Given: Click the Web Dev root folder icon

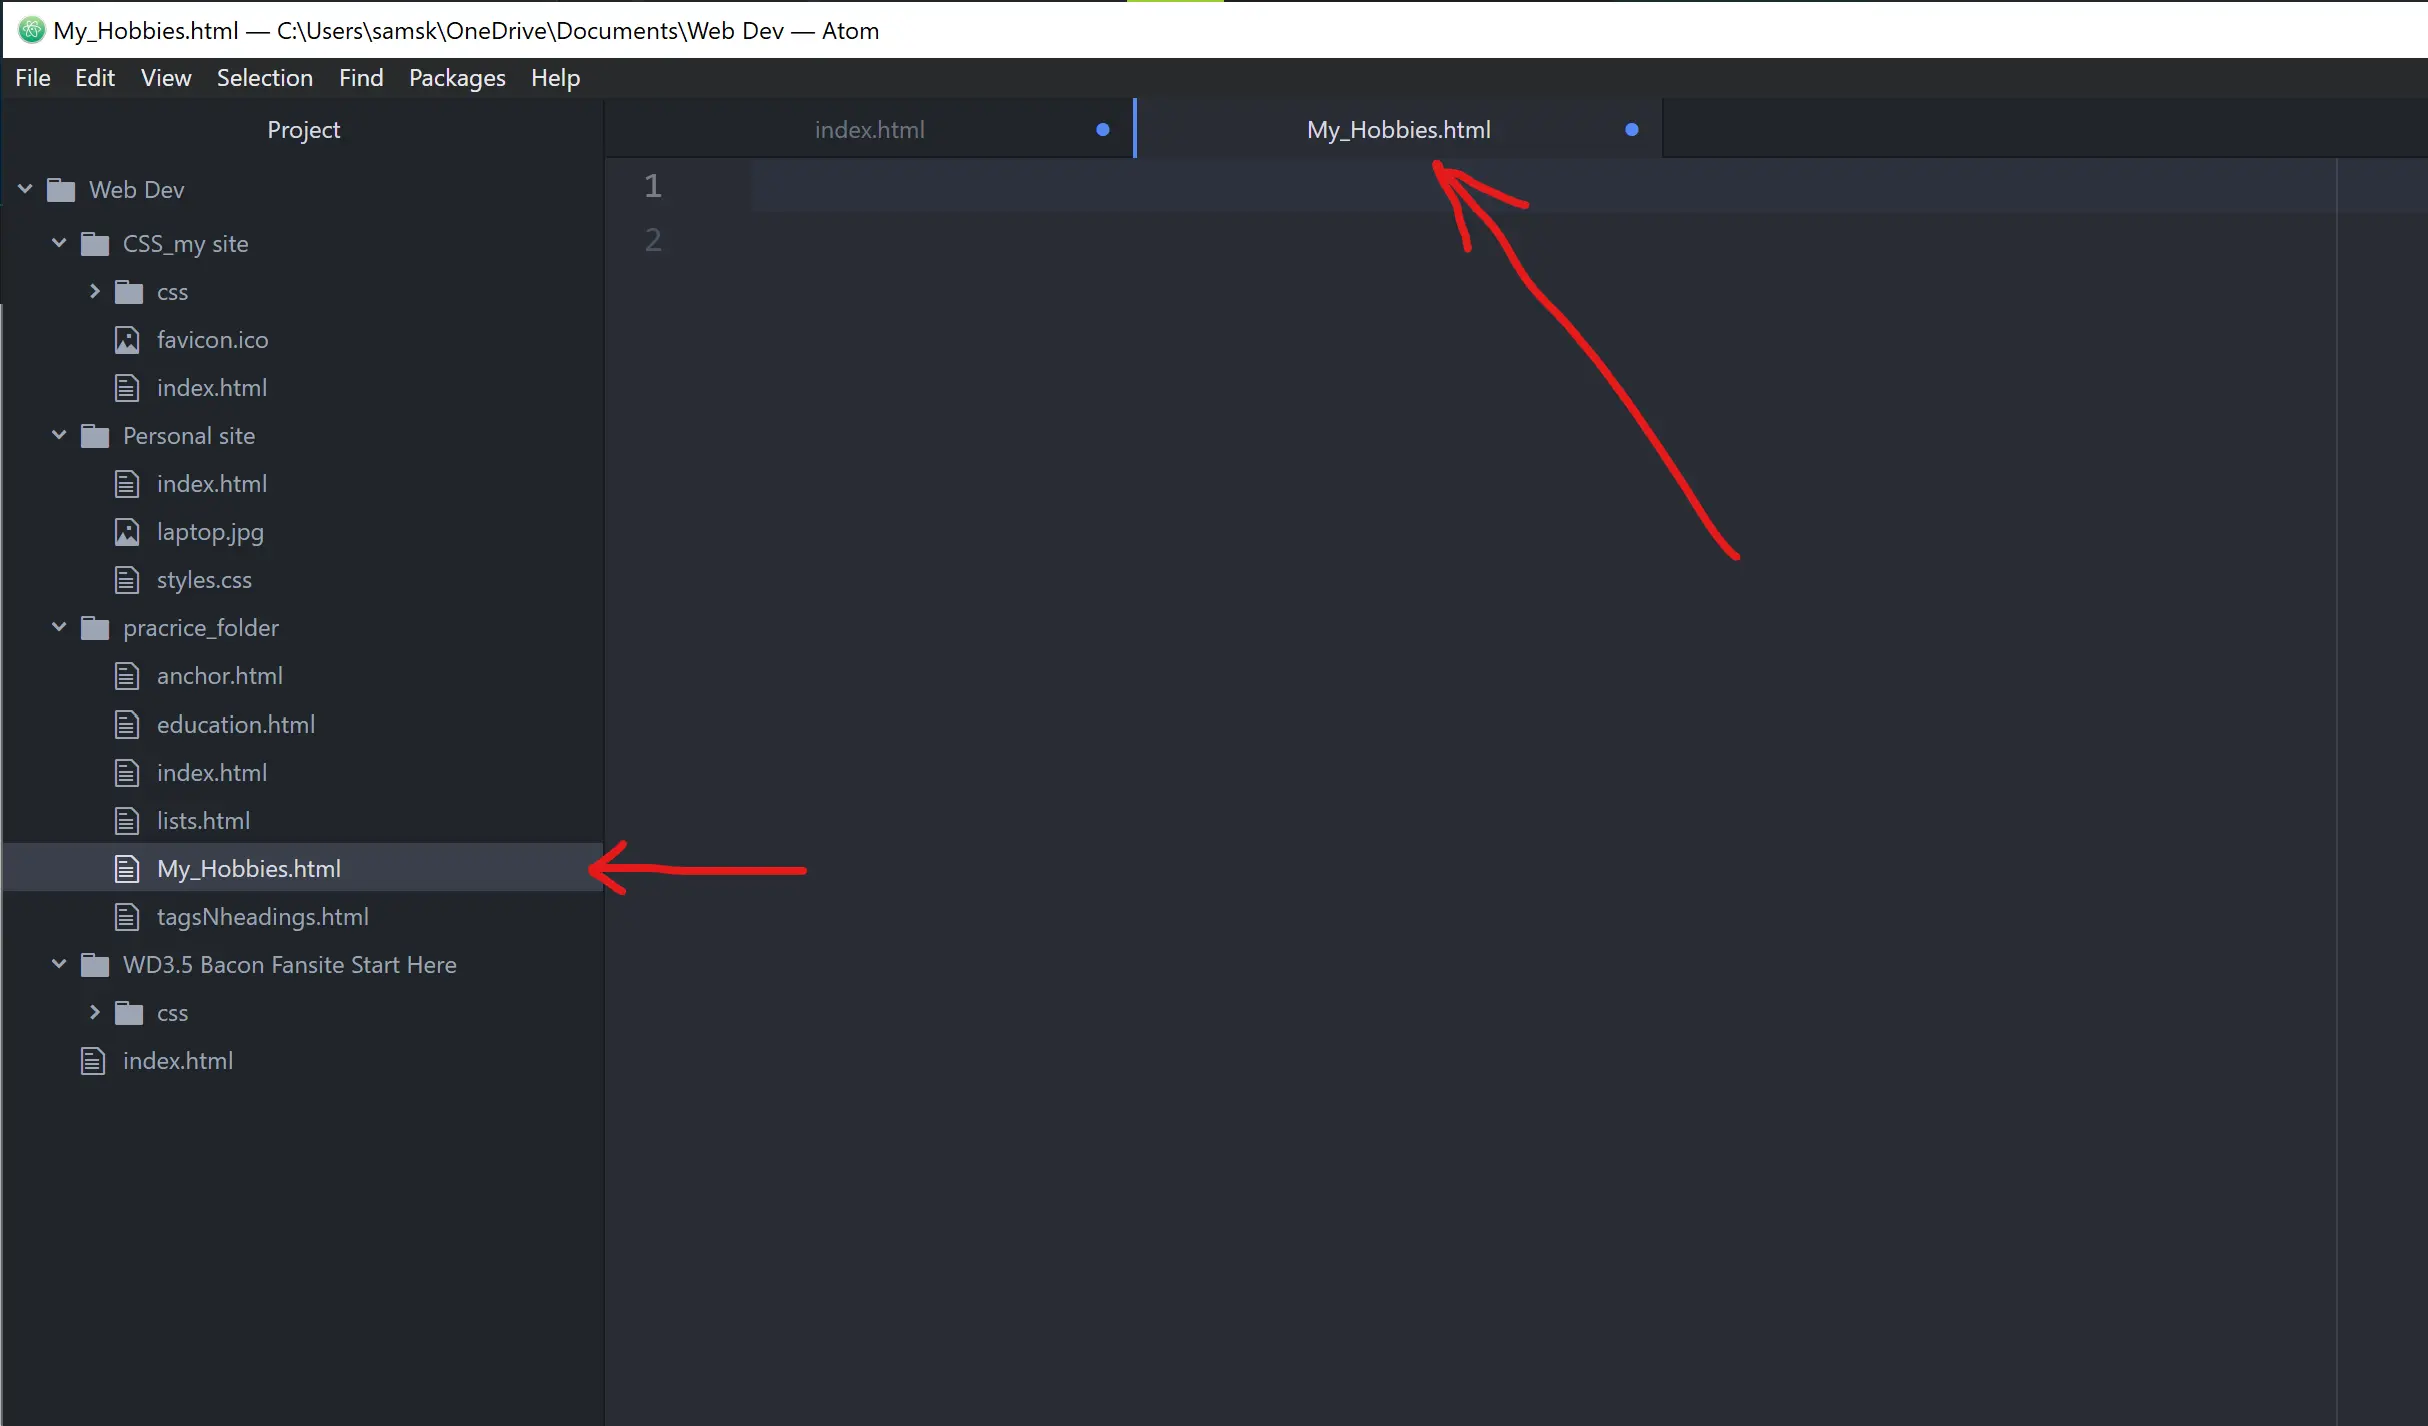Looking at the screenshot, I should click(61, 190).
